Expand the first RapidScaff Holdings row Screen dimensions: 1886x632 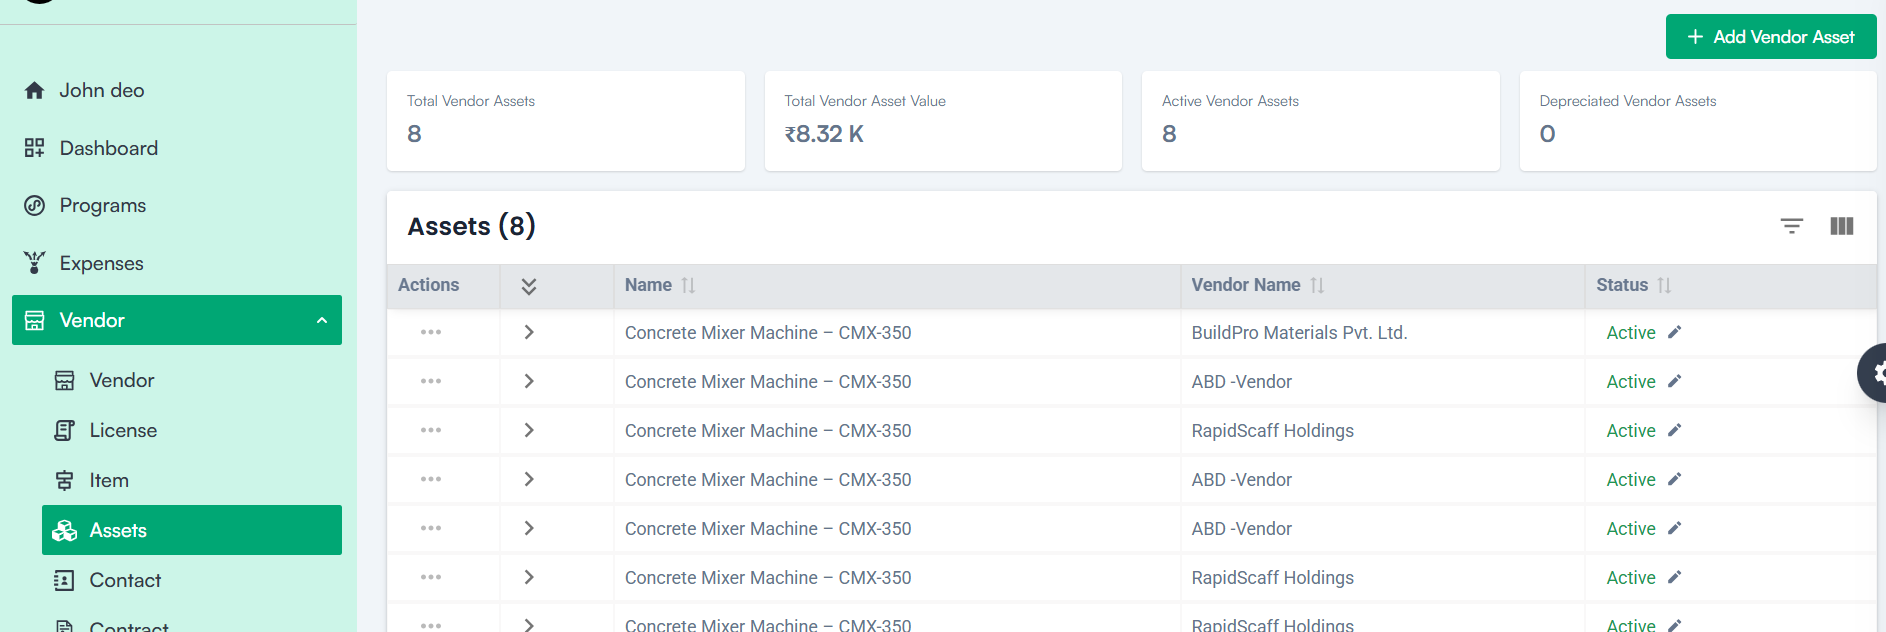point(529,430)
